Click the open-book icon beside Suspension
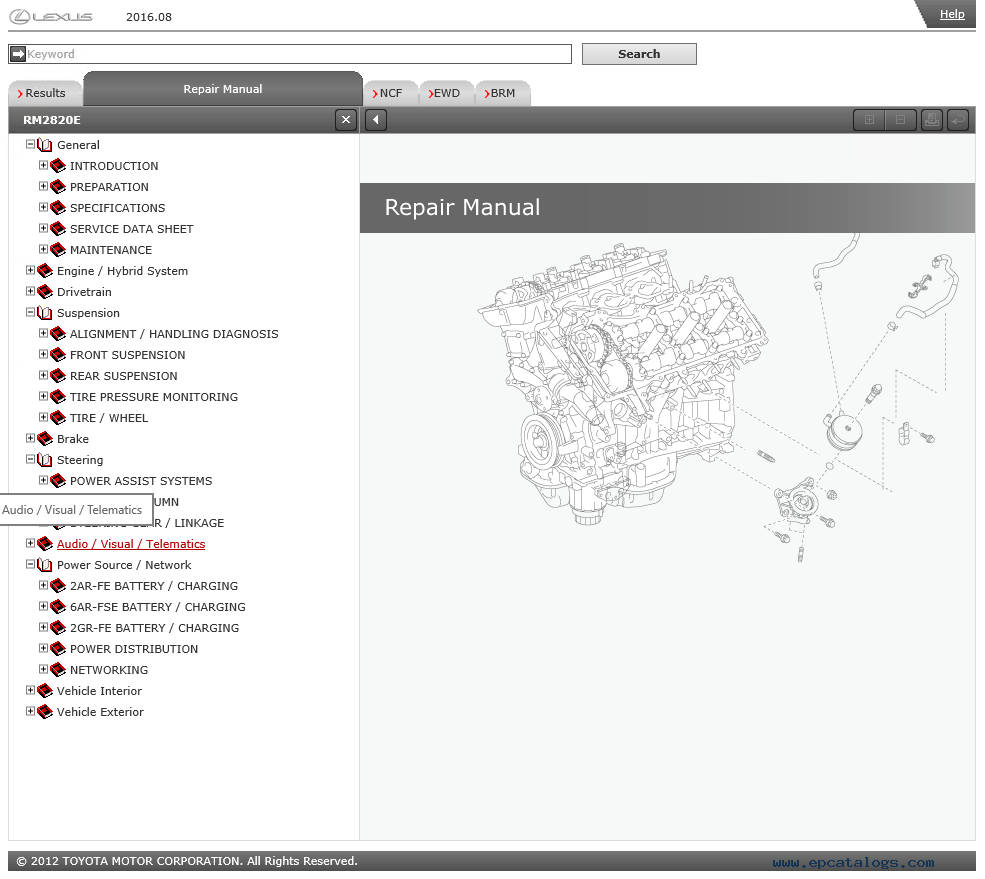 pyautogui.click(x=45, y=313)
